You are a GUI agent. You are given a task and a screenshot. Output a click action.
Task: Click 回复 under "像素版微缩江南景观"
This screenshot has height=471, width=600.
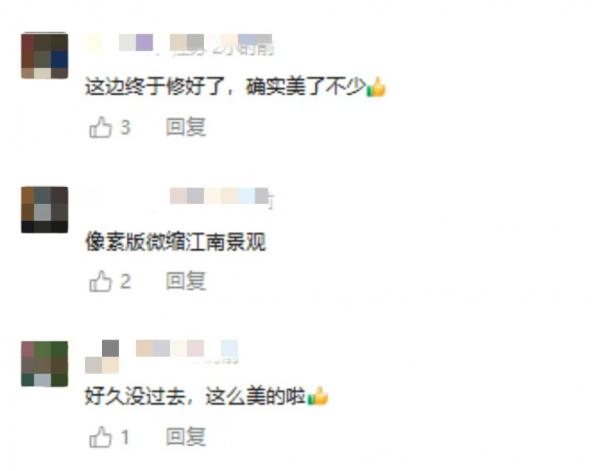(186, 281)
